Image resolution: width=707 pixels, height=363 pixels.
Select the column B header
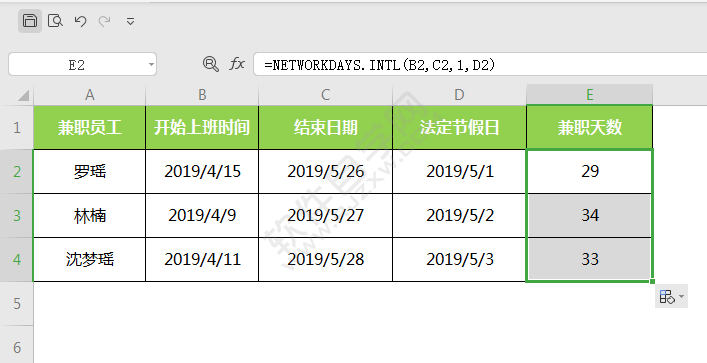[x=202, y=95]
